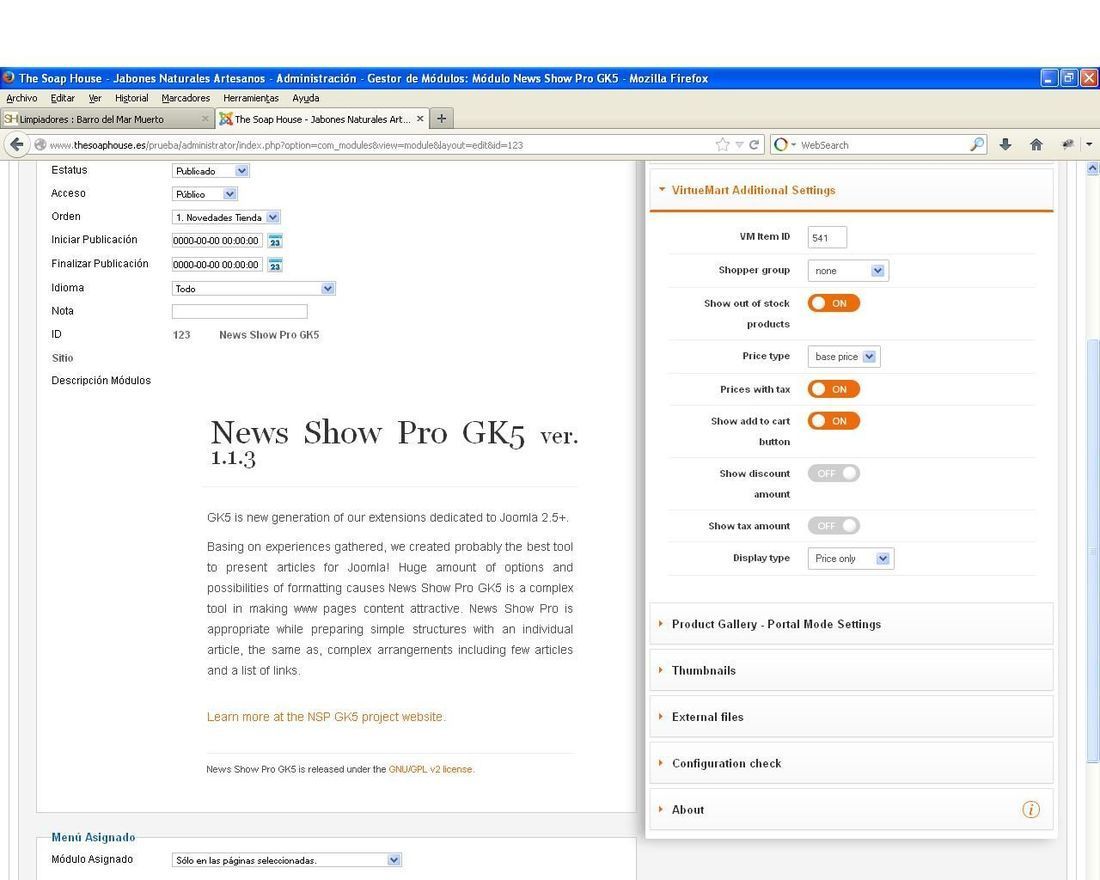Open calendar for Finalizar Publicación
1100x880 pixels.
[x=275, y=265]
